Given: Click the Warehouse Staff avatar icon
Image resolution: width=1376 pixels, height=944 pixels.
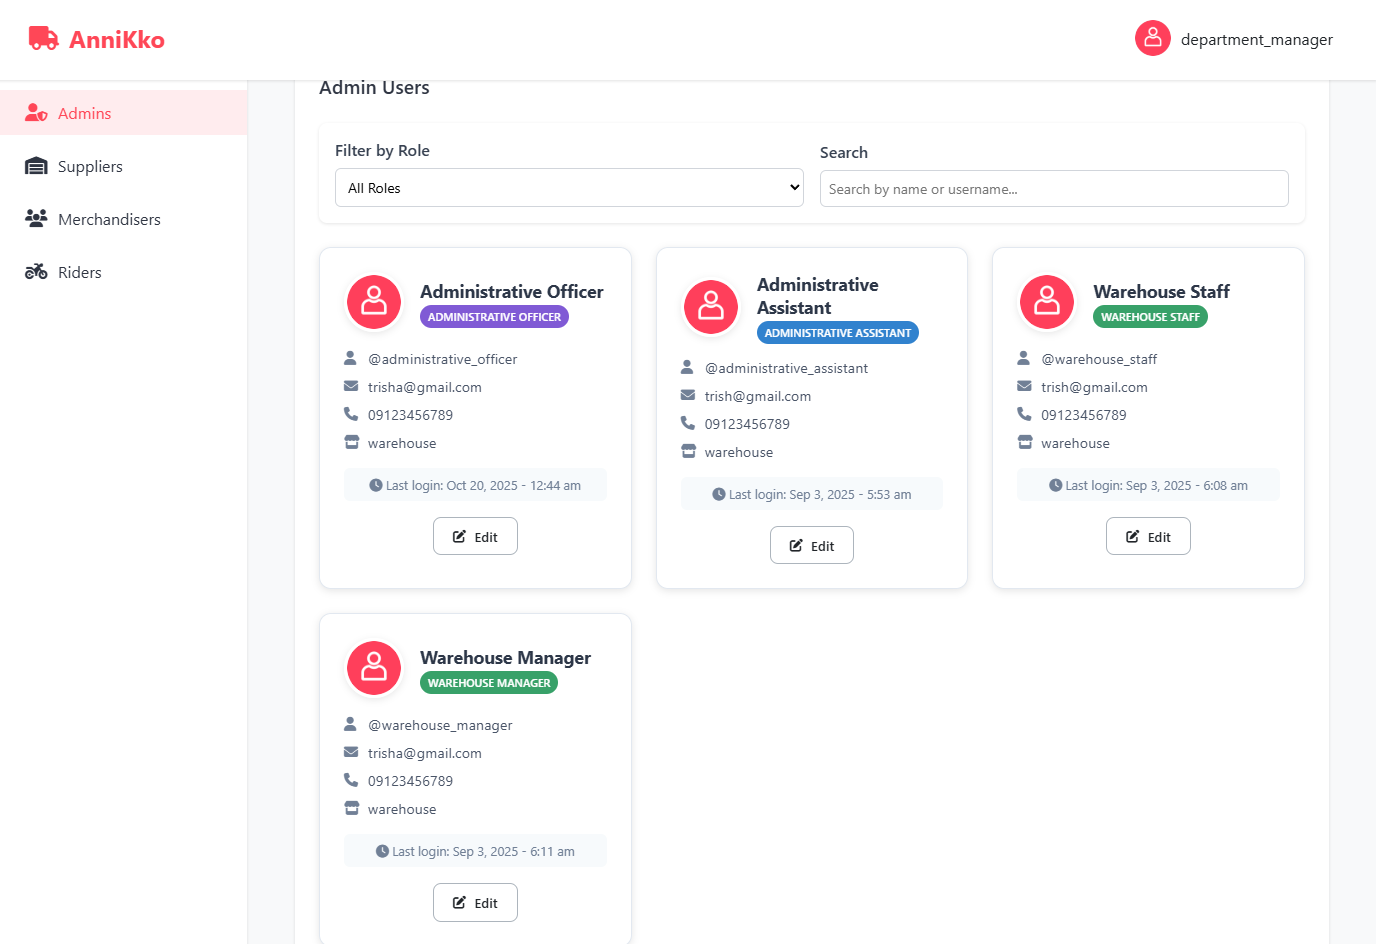Looking at the screenshot, I should tap(1047, 302).
